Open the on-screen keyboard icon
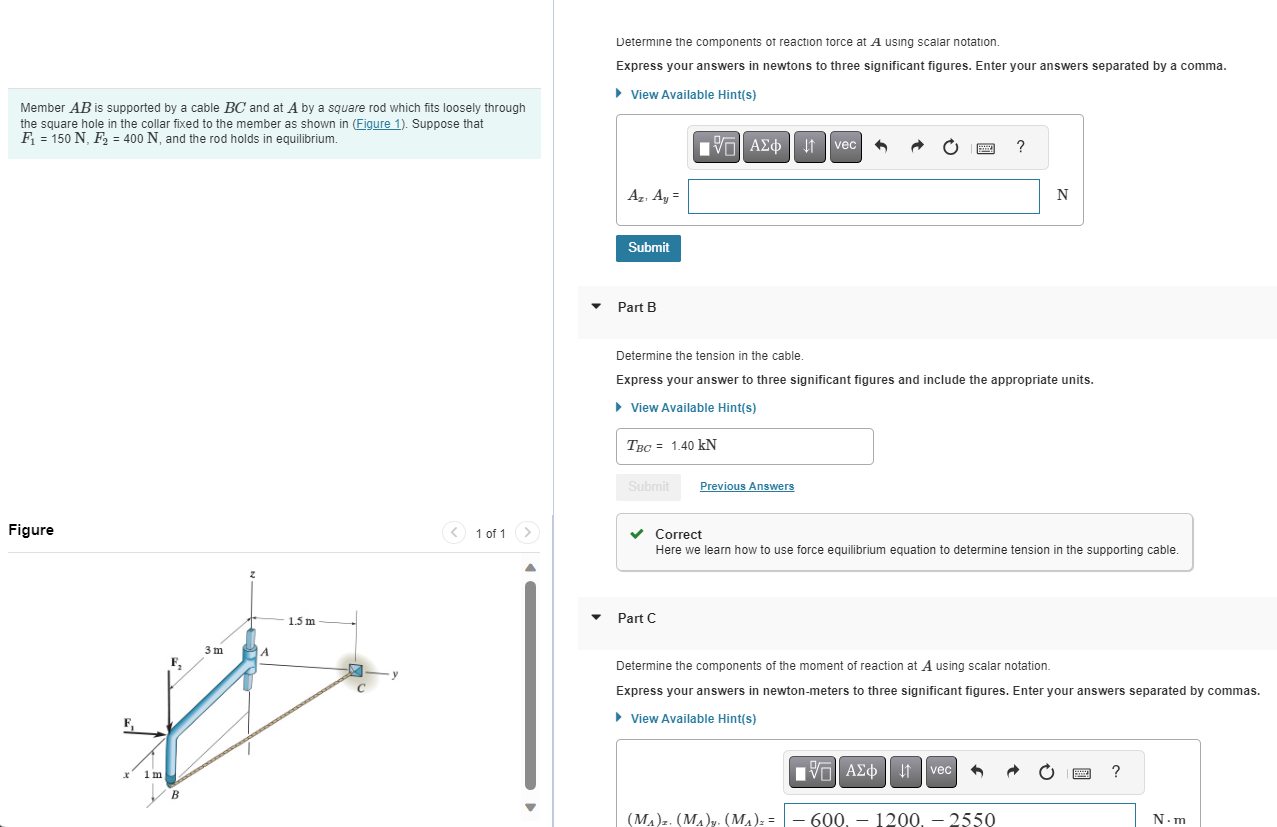Viewport: 1277px width, 827px height. 985,147
